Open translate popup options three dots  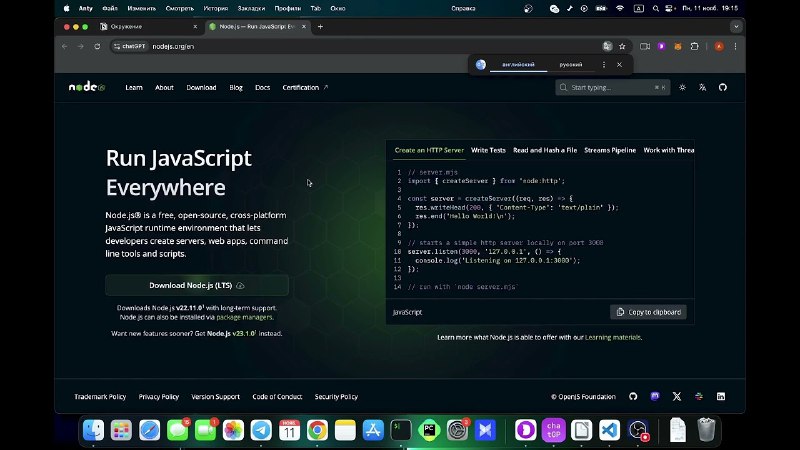tap(604, 65)
